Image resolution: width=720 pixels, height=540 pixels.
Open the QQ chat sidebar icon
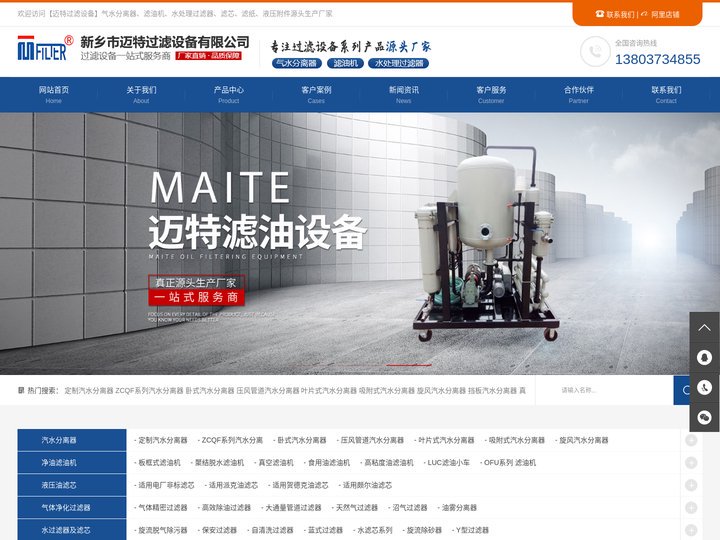(704, 357)
